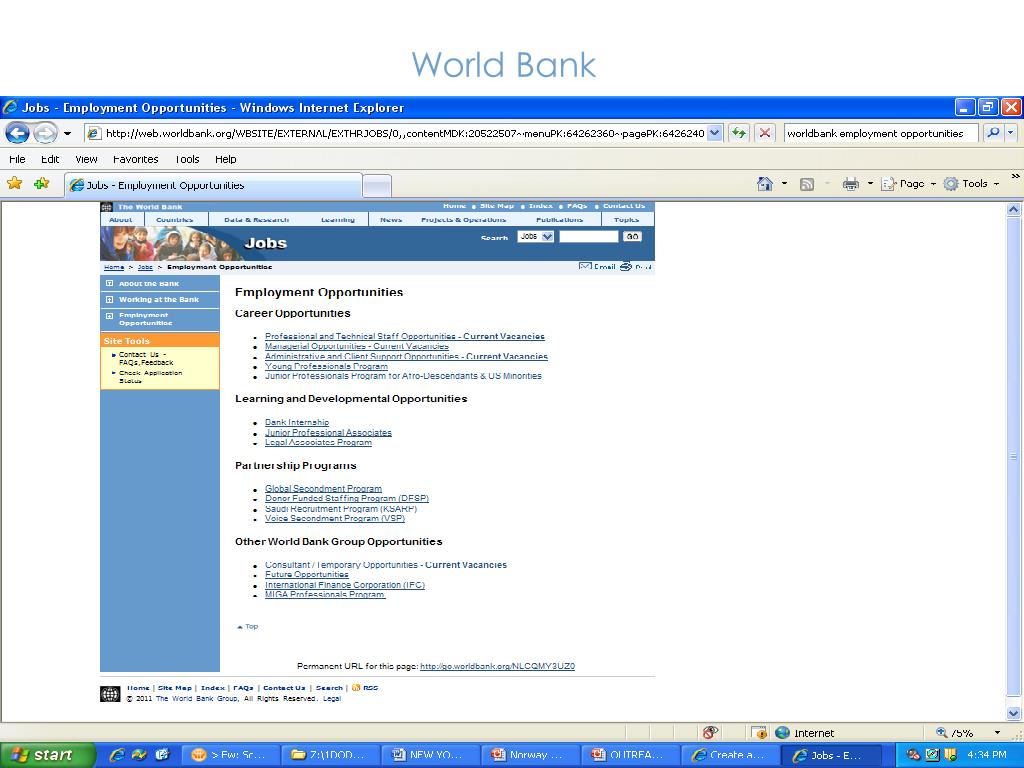Click the Print toolbar icon
This screenshot has height=768, width=1024.
(850, 184)
